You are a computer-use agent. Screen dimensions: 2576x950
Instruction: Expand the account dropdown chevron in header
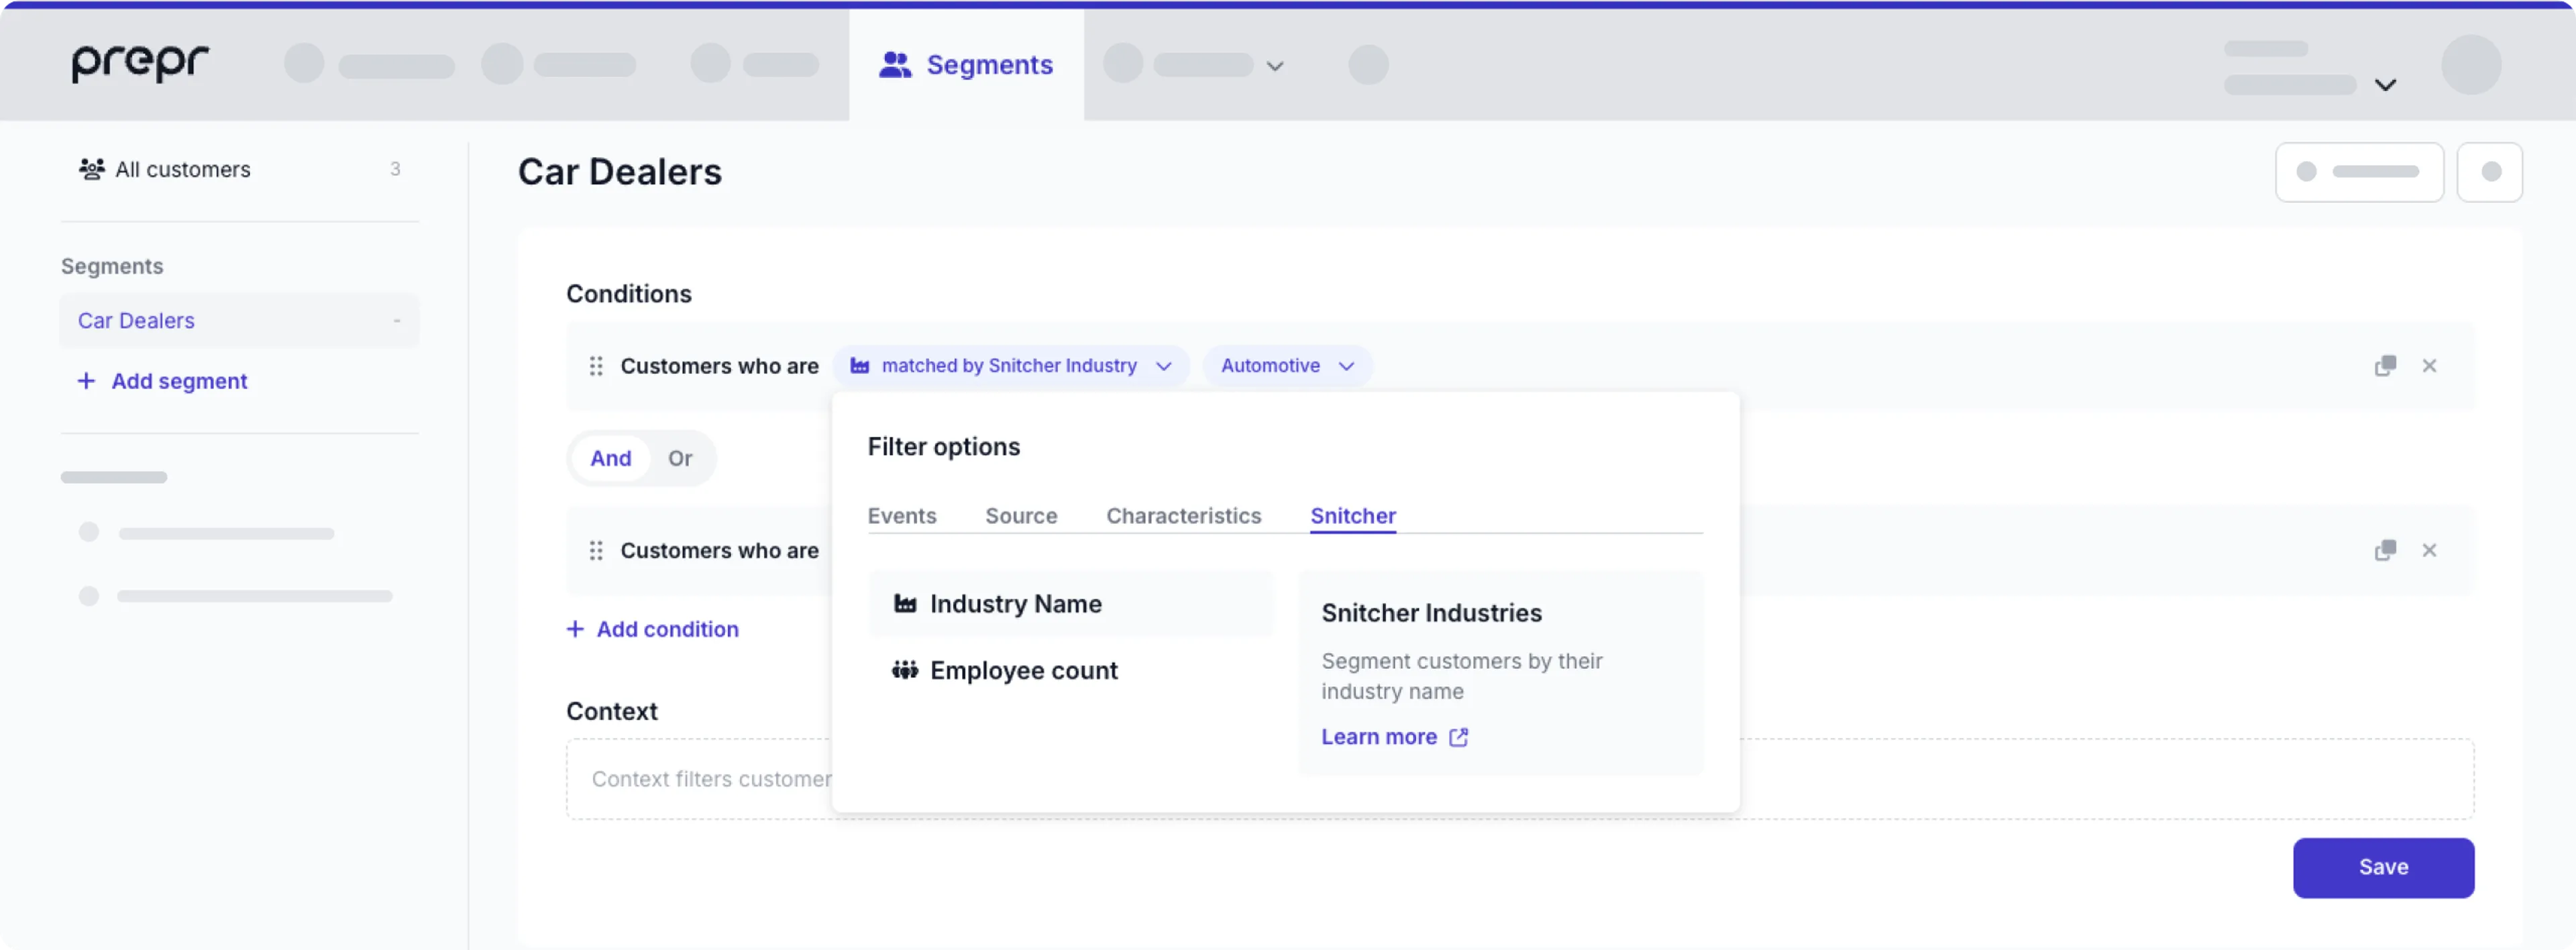pyautogui.click(x=2385, y=85)
